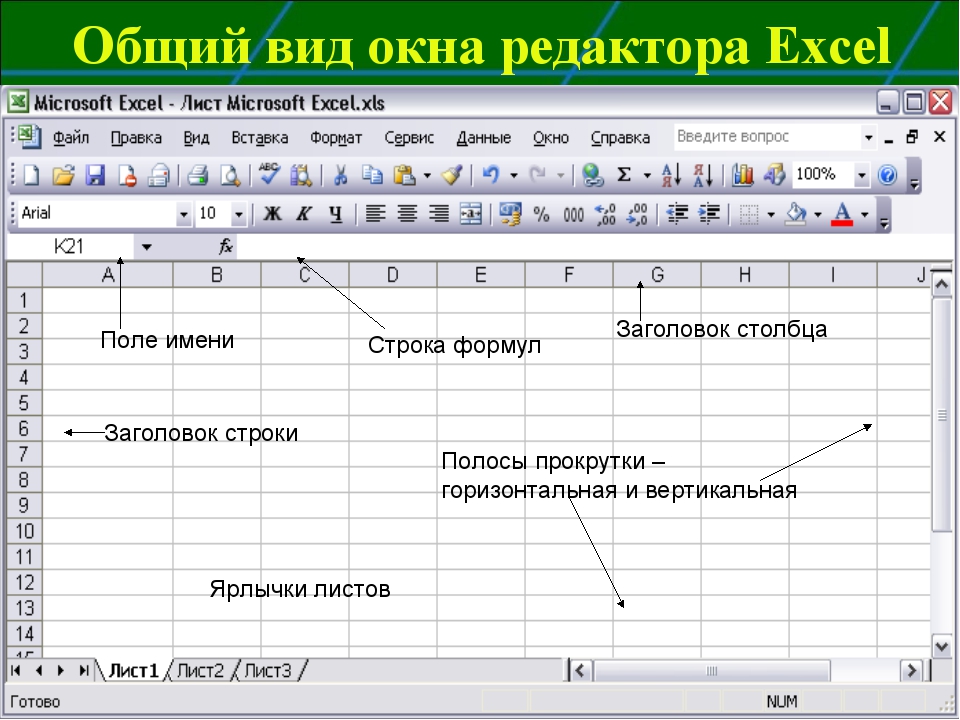This screenshot has height=720, width=960.
Task: Open the font color red arrow dropdown
Action: tap(864, 214)
